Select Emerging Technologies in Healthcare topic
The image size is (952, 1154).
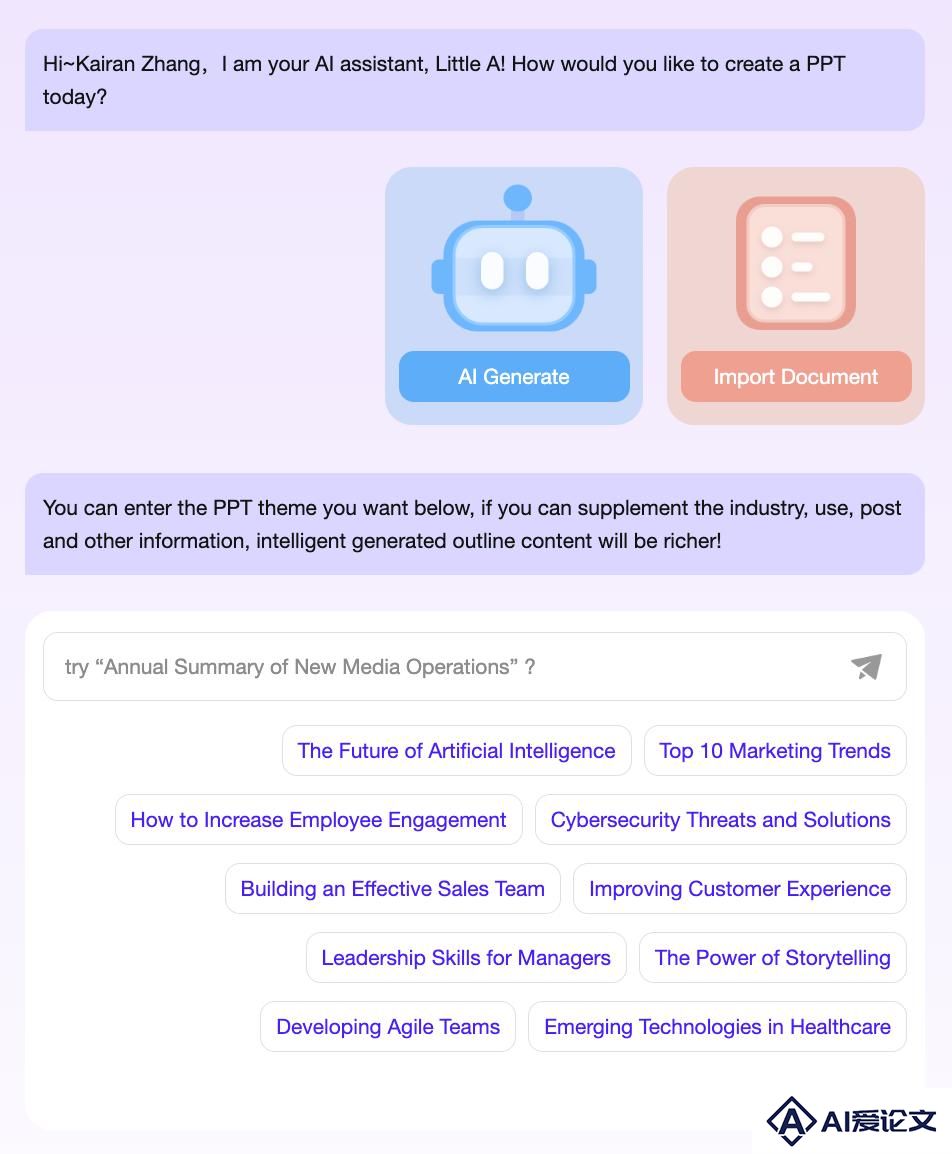point(717,1027)
